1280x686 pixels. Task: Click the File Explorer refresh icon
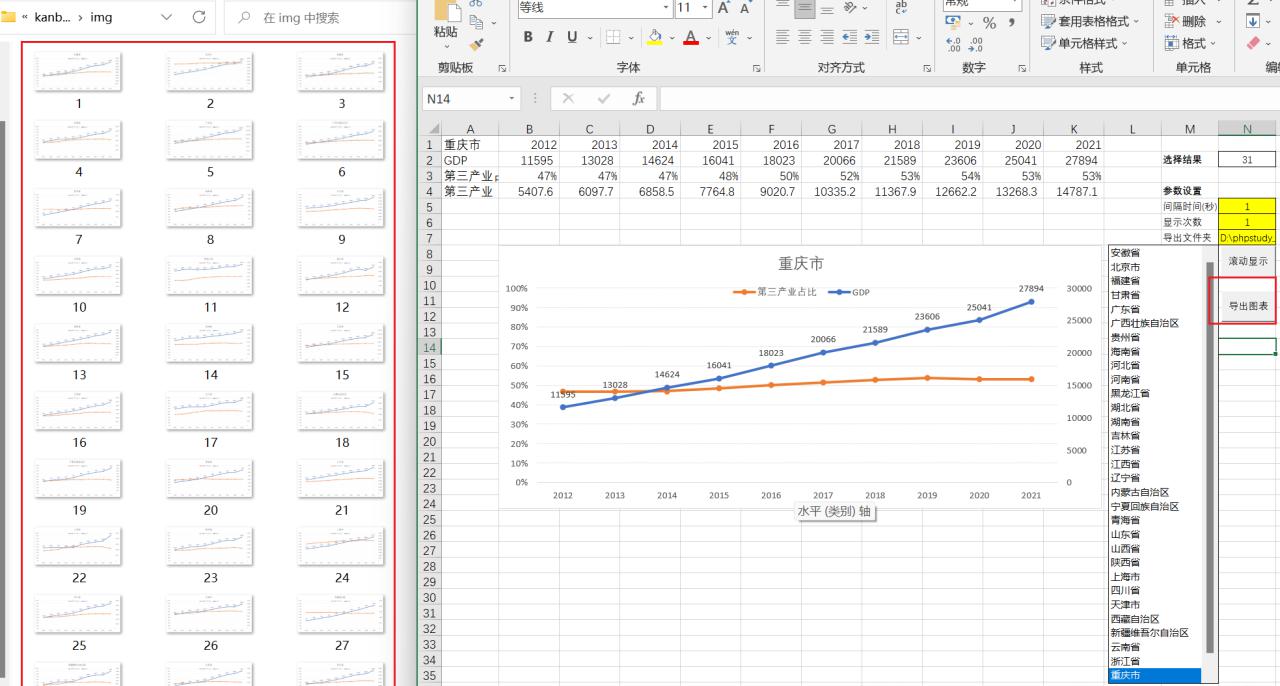199,17
